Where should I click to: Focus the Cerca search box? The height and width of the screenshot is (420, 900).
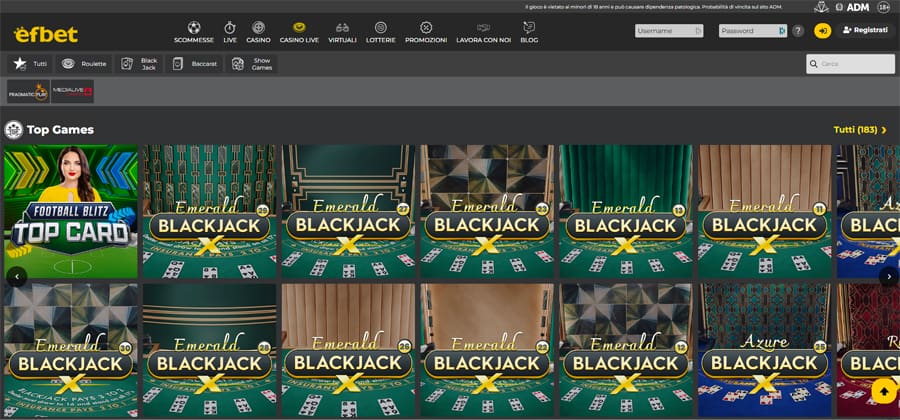(x=850, y=64)
